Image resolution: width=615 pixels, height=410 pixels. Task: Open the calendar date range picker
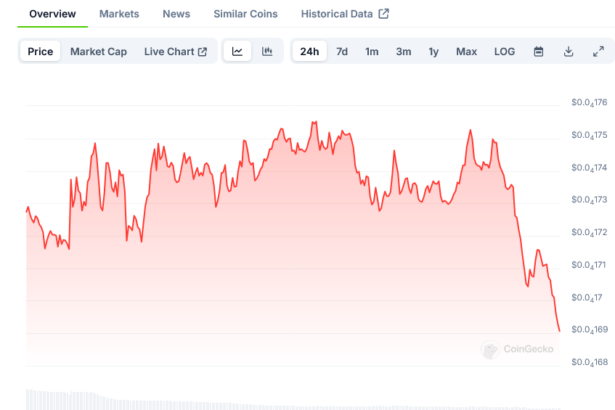[x=538, y=52]
